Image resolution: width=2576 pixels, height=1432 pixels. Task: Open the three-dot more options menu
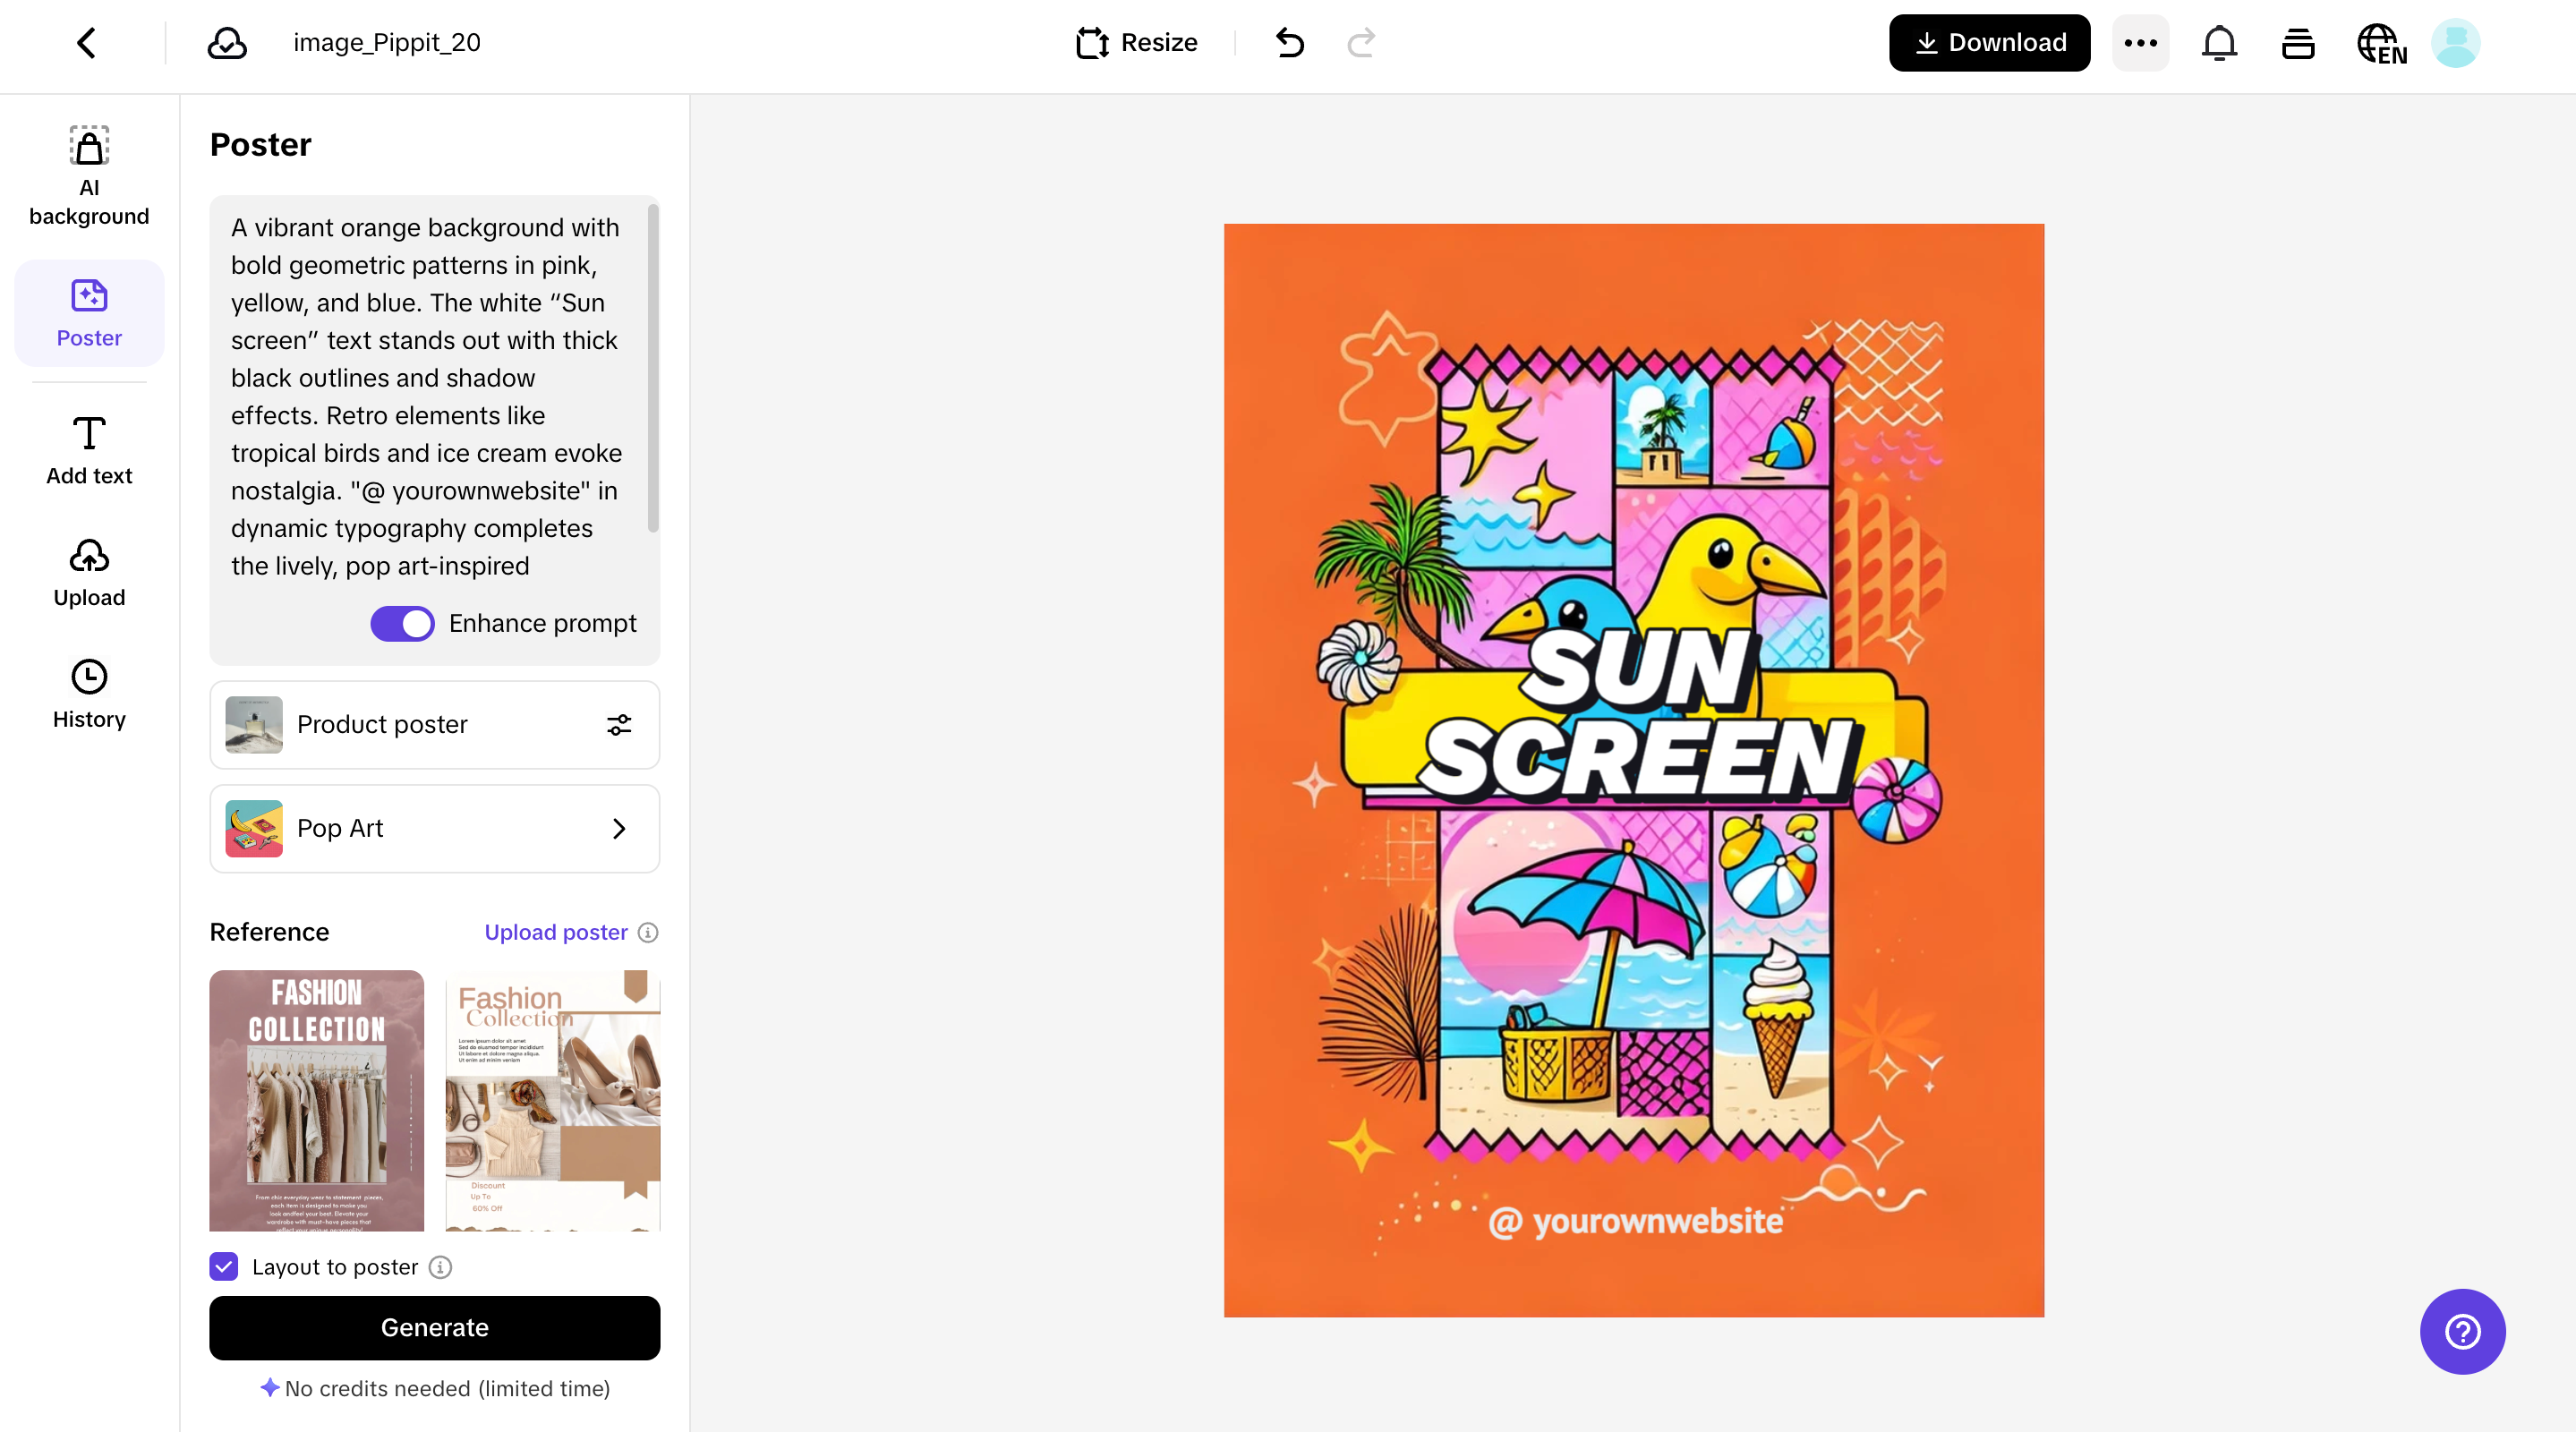click(x=2140, y=43)
